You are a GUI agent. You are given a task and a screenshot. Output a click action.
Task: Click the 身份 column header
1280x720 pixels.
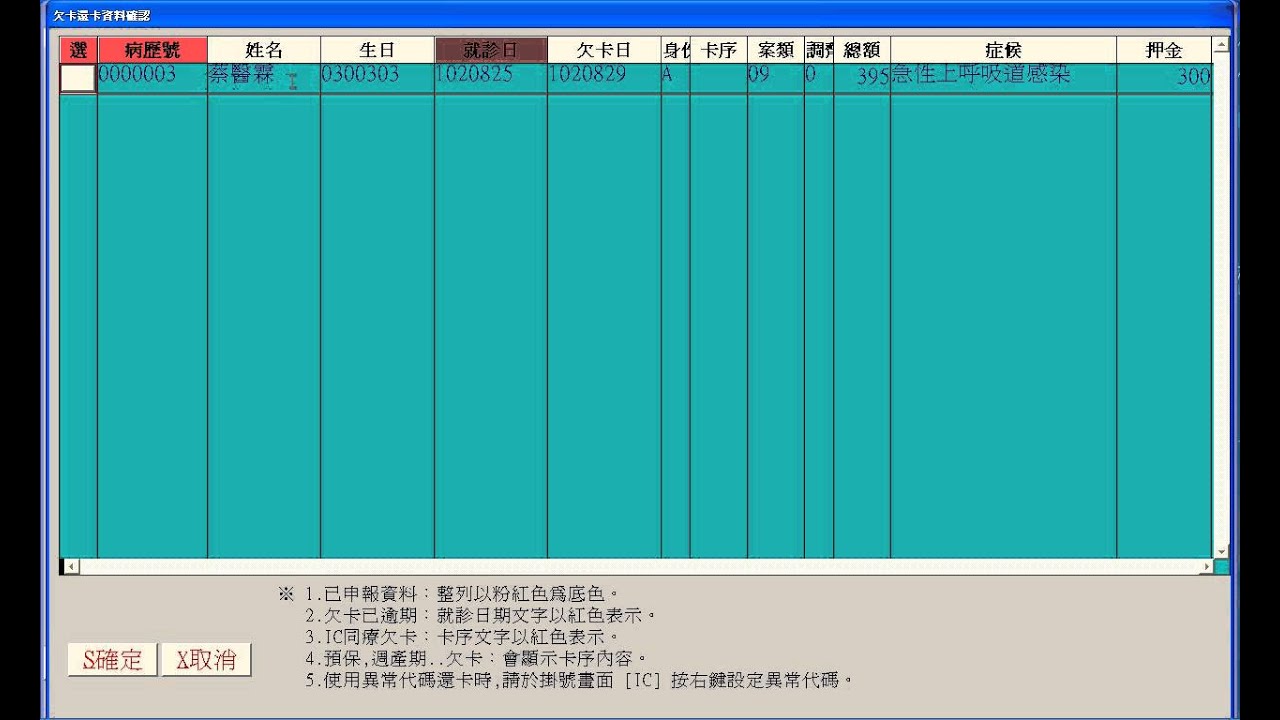tap(676, 50)
